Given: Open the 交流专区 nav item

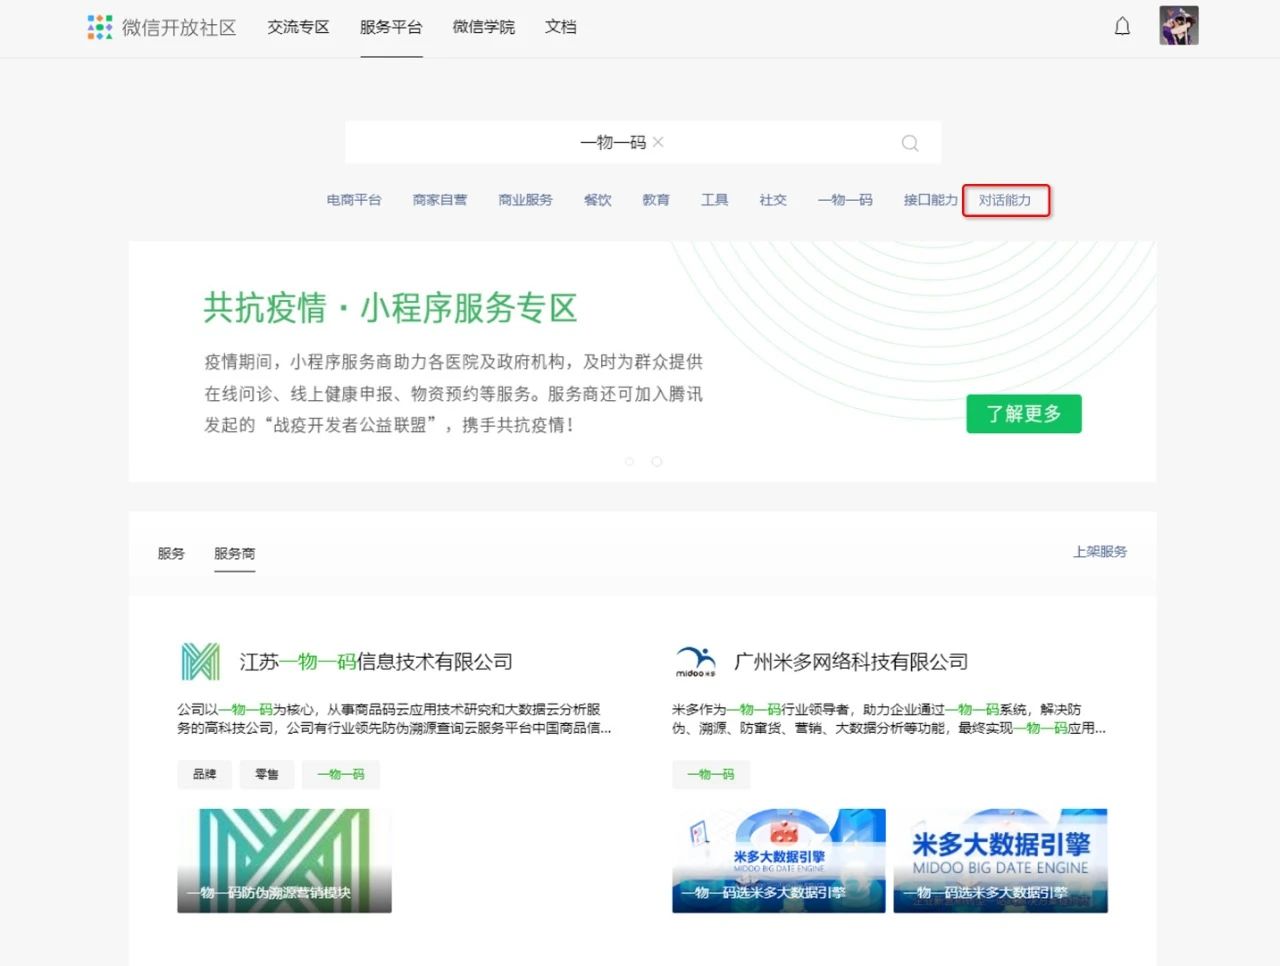Looking at the screenshot, I should [298, 27].
